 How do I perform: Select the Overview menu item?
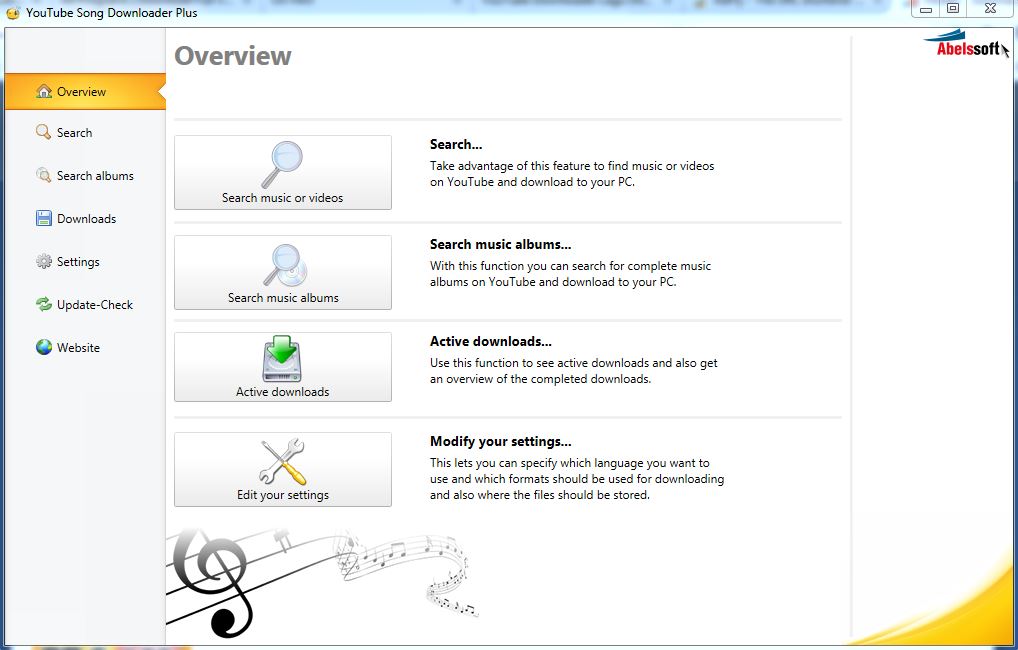(85, 92)
